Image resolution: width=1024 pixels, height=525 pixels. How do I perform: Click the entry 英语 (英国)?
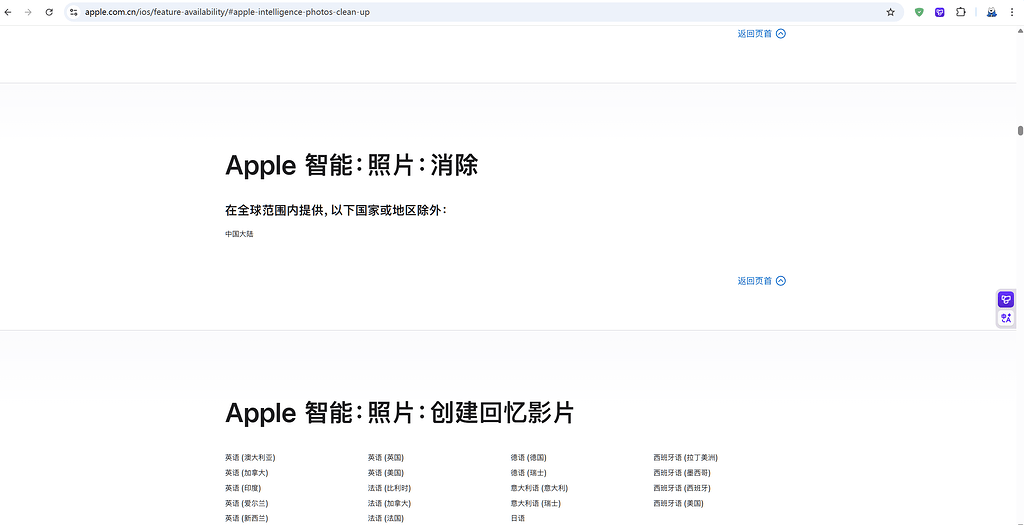click(386, 458)
